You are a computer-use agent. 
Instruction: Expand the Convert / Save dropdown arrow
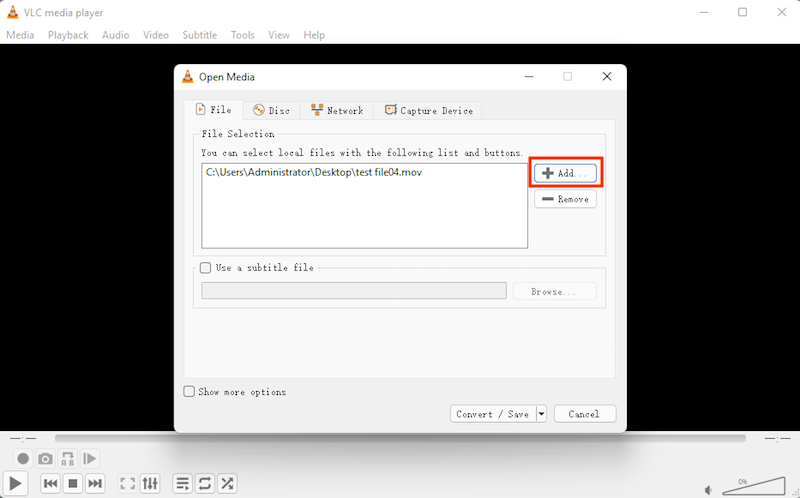(541, 414)
